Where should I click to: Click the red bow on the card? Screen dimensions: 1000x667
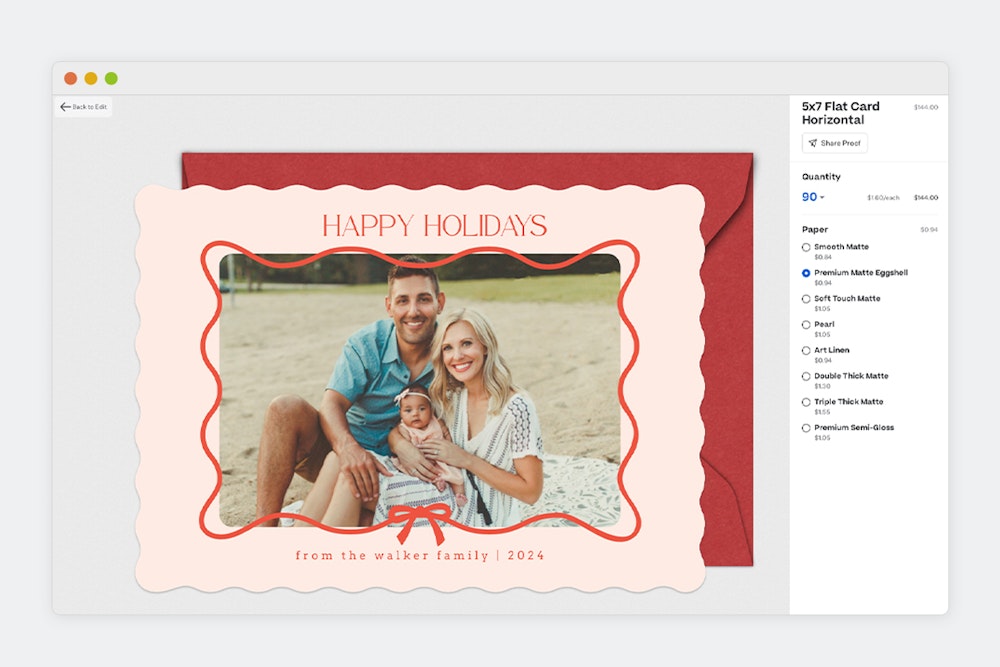tap(418, 520)
